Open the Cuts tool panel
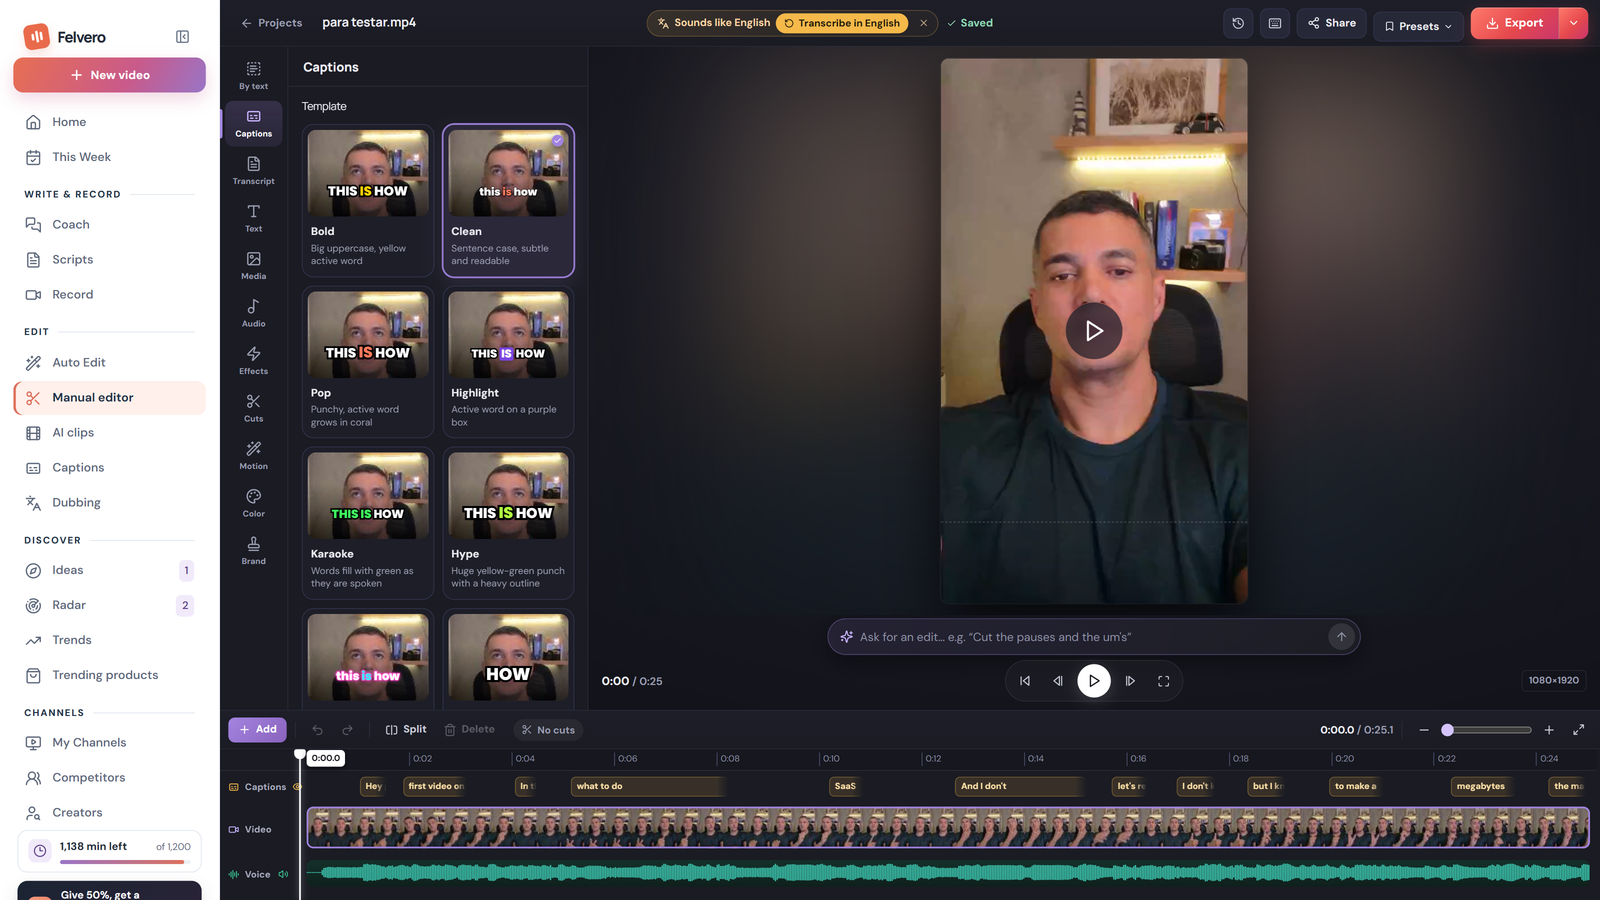 pos(254,408)
